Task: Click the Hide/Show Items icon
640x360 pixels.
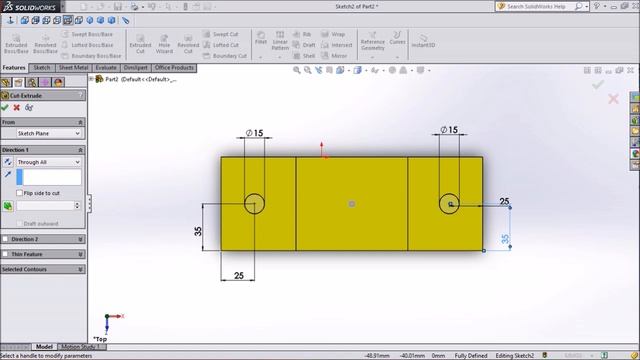Action: click(375, 70)
